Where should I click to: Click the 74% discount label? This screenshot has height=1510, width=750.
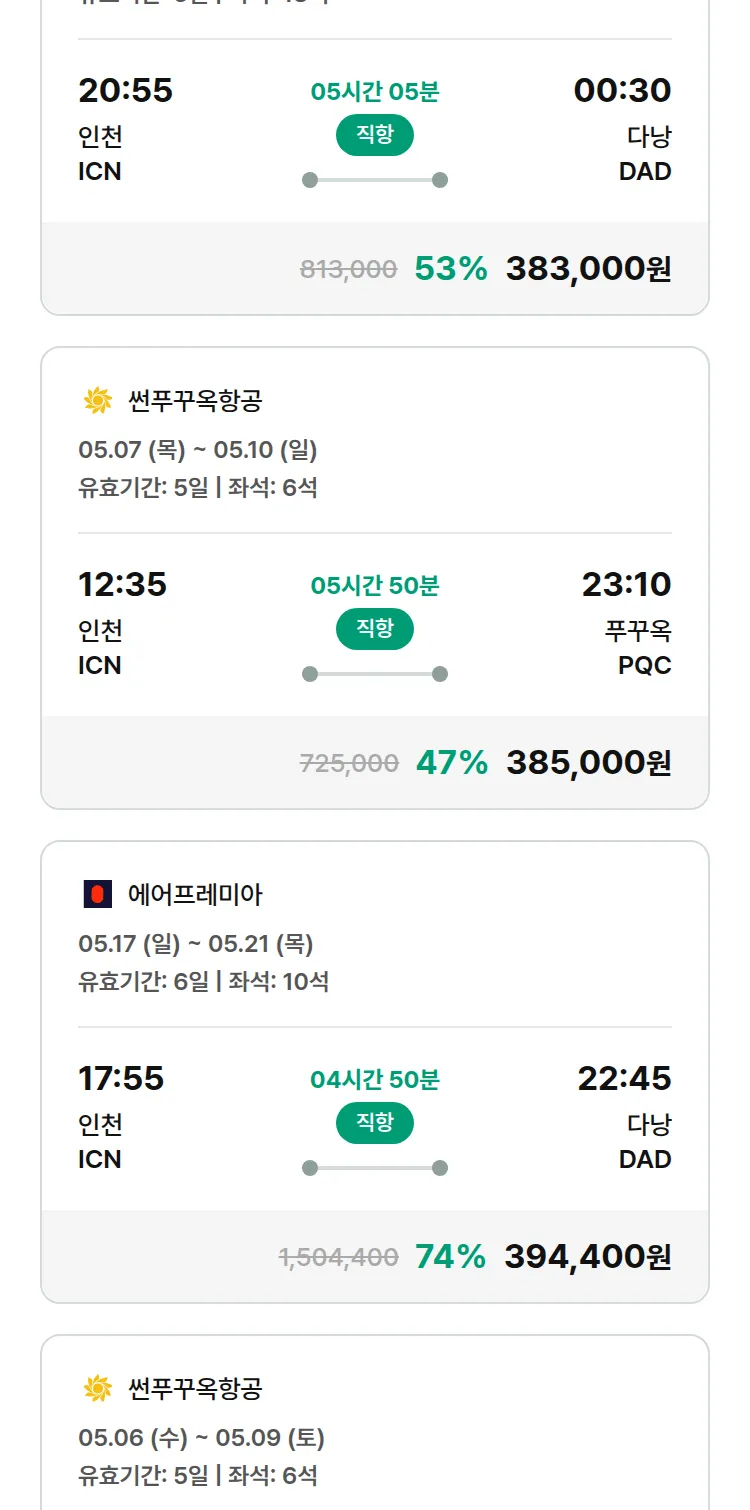451,1256
